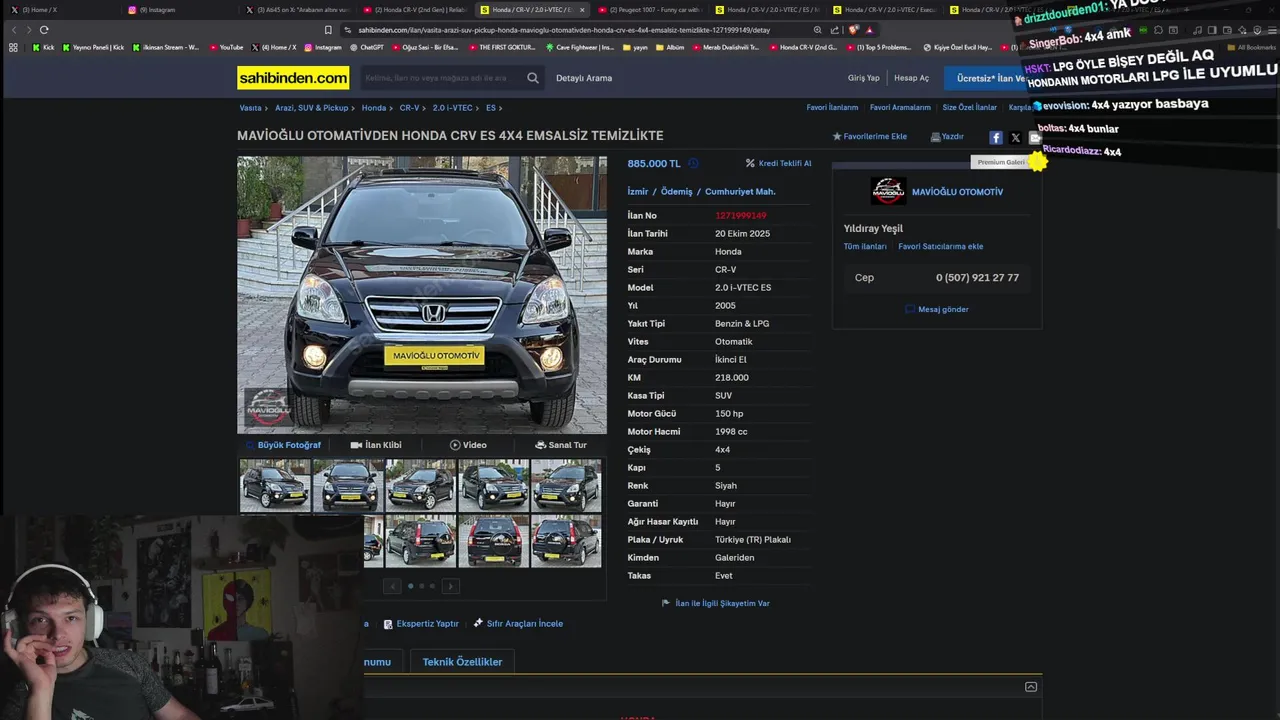Open the Kick bookmark
The height and width of the screenshot is (720, 1280).
coord(43,47)
